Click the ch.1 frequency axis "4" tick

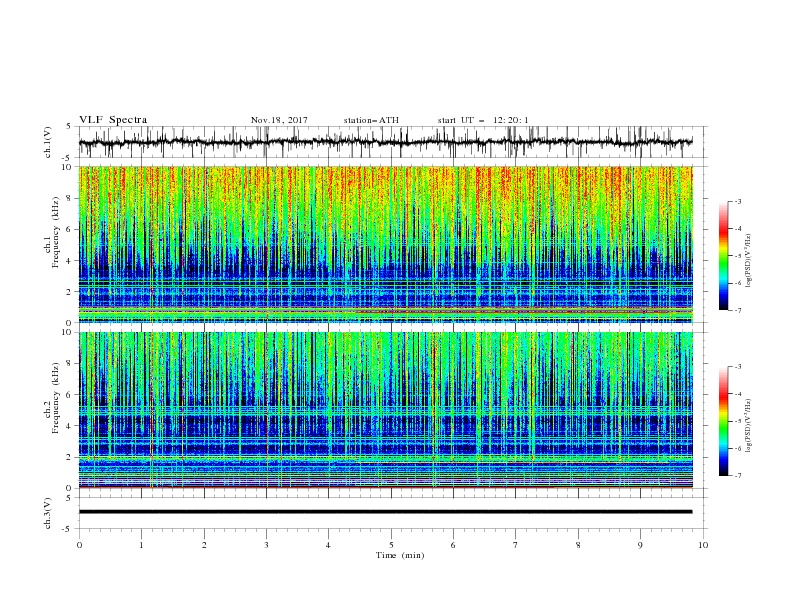click(70, 261)
